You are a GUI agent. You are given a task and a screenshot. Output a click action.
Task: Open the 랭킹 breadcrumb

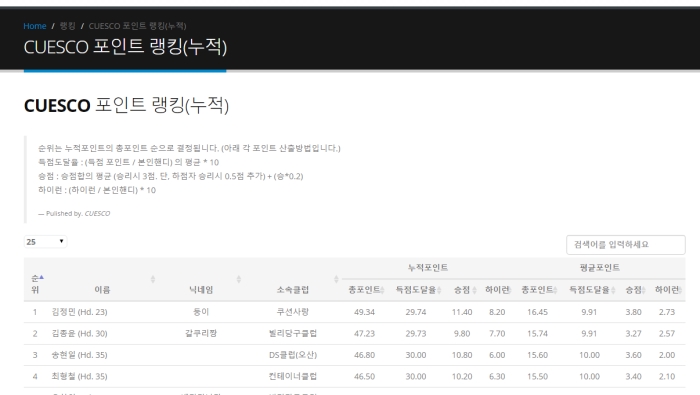pos(67,26)
